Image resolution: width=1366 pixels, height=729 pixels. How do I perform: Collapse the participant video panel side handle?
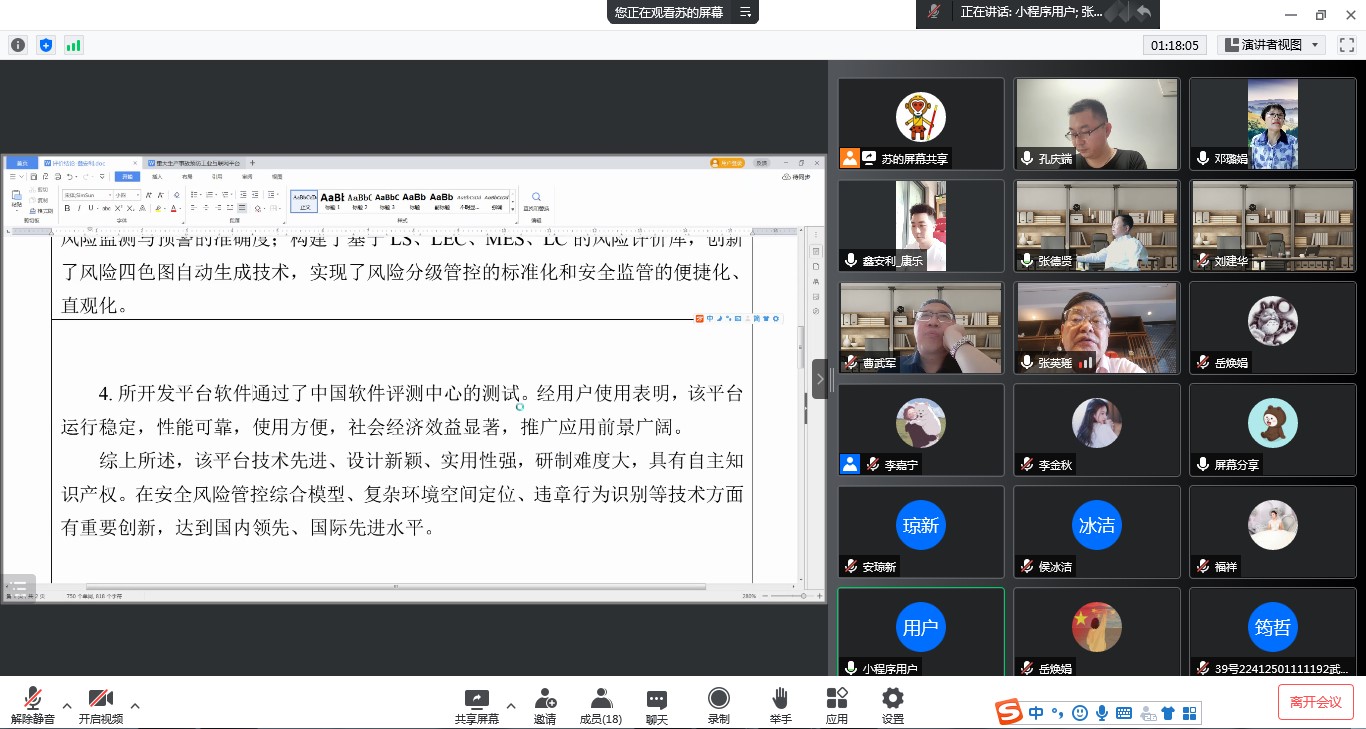pos(820,379)
